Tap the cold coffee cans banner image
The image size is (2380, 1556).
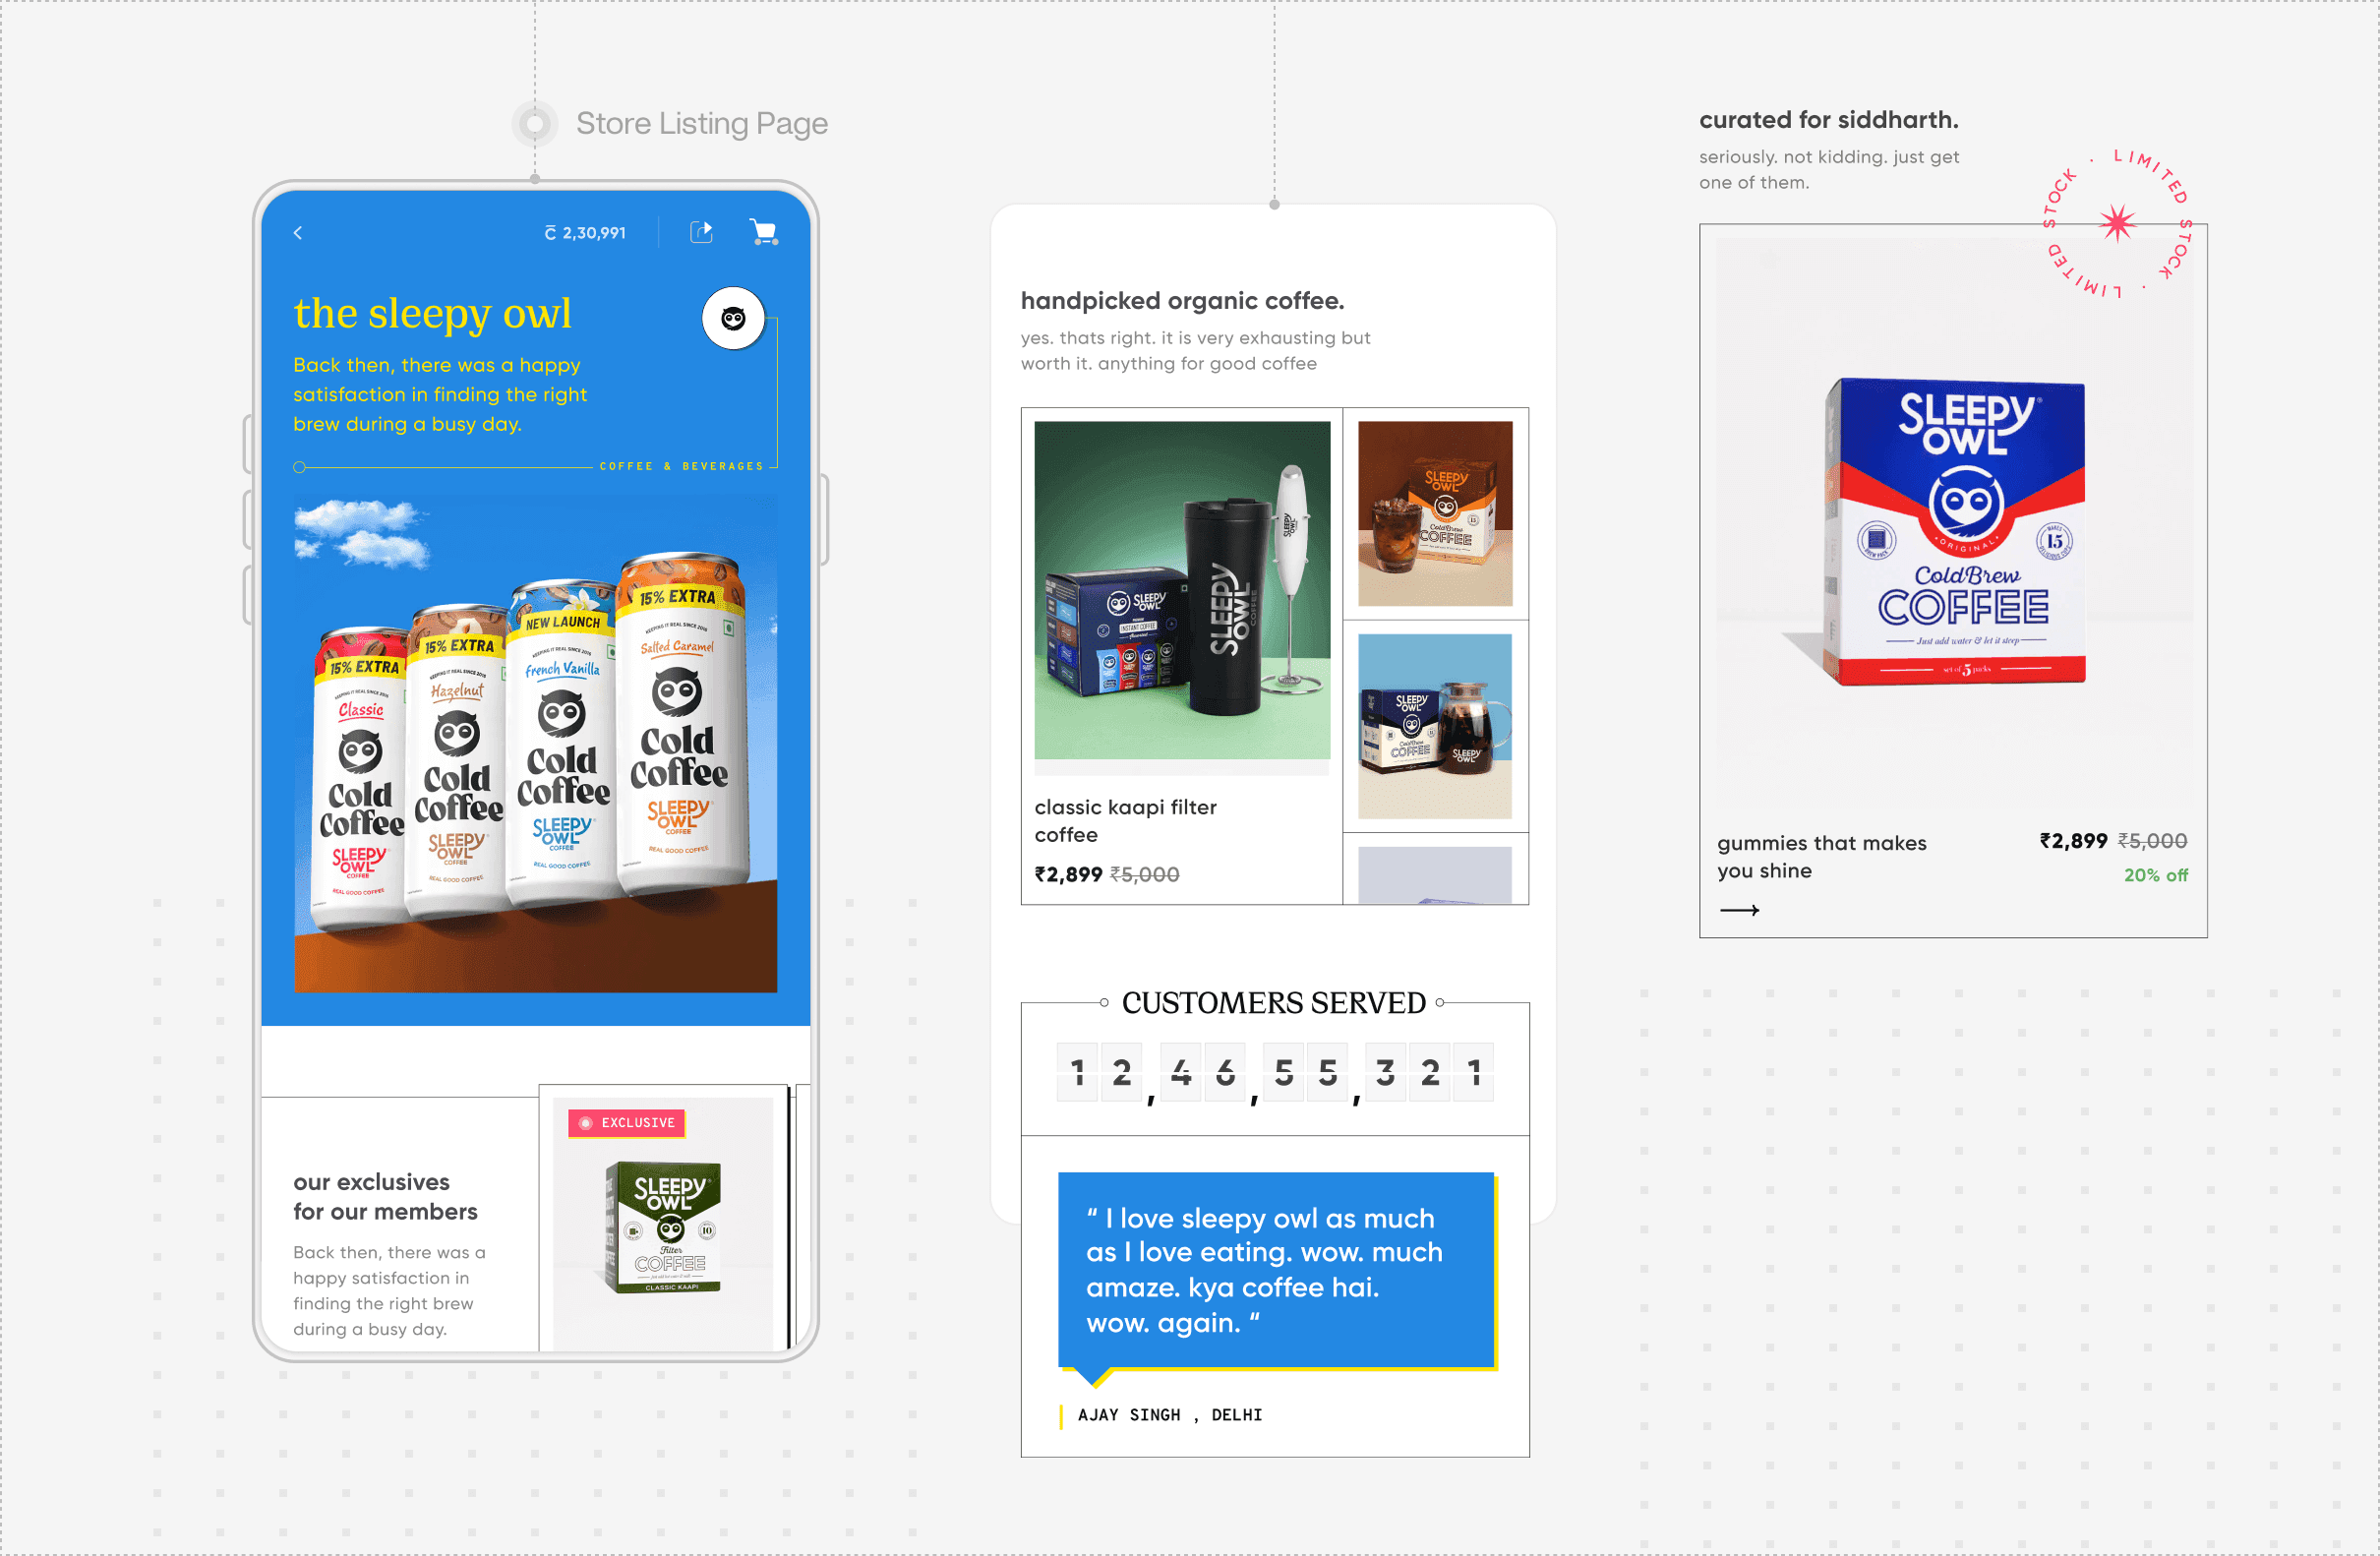pos(535,745)
